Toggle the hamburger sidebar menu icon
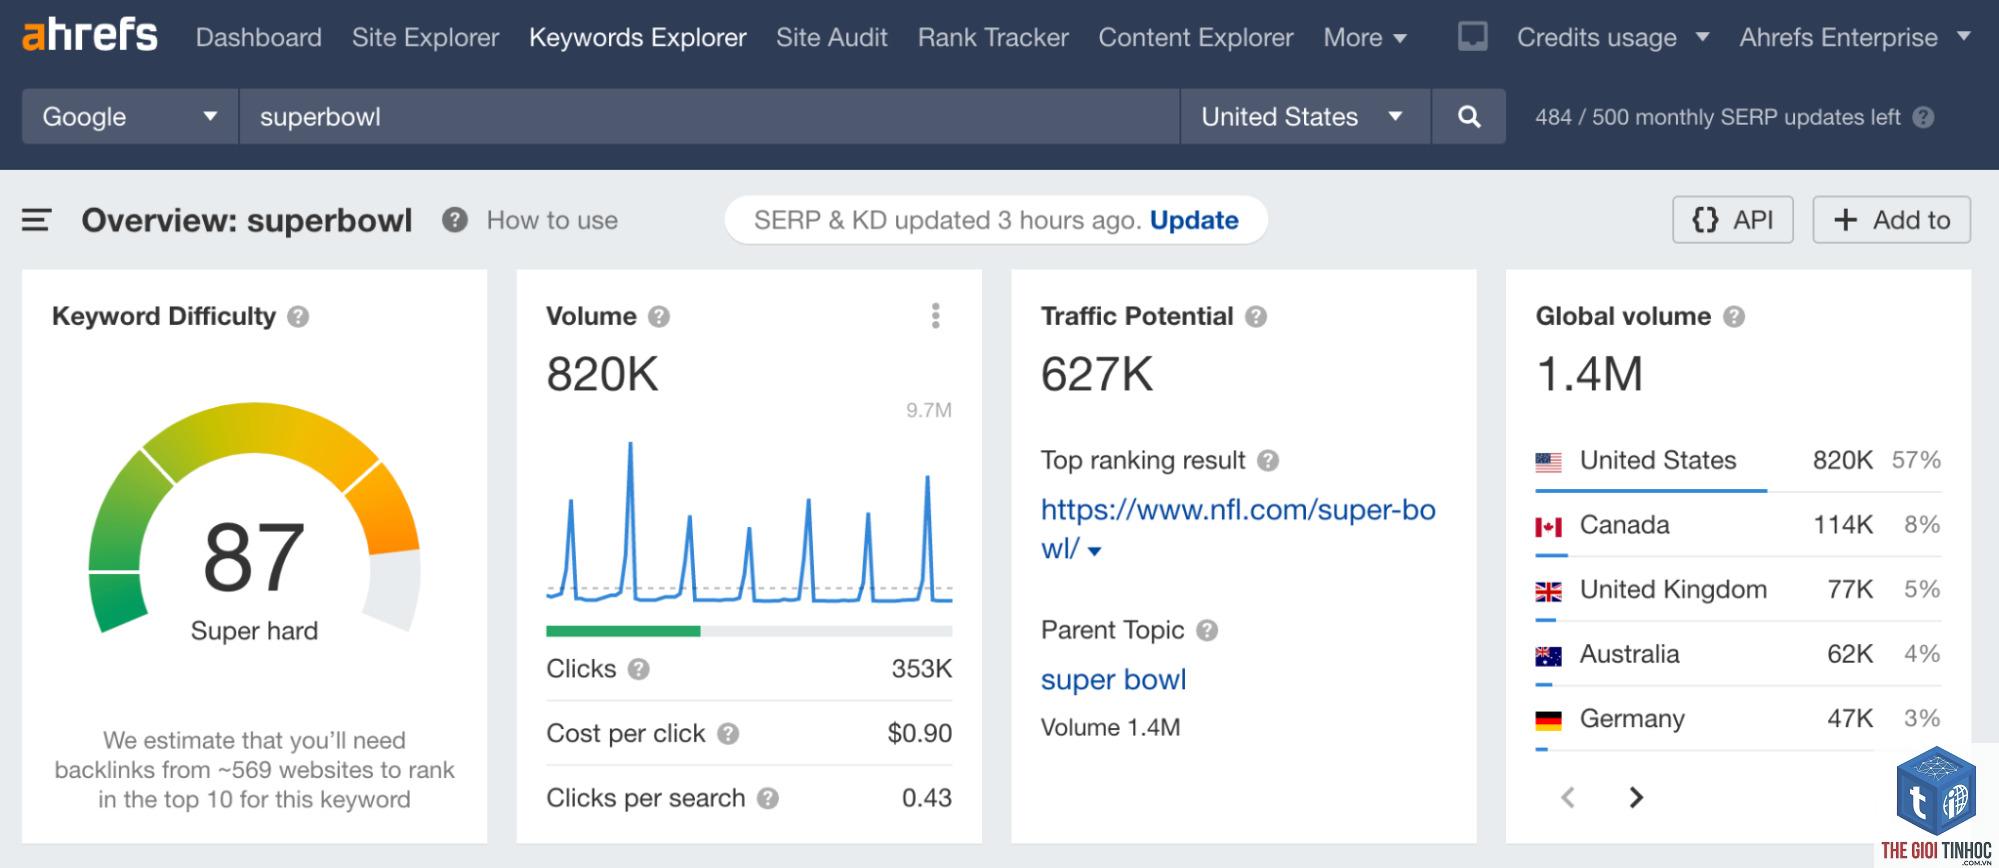The image size is (1999, 868). [36, 220]
